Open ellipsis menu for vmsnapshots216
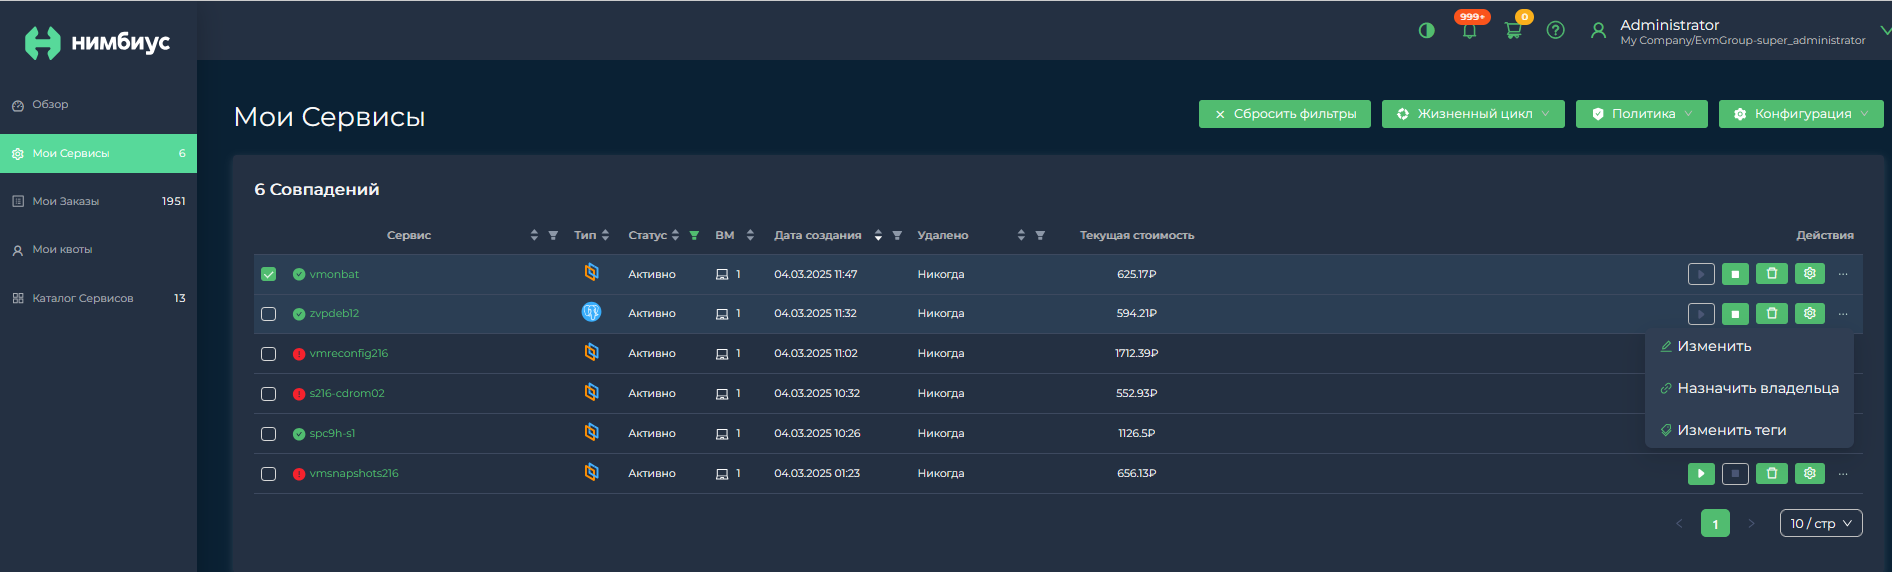 [x=1843, y=474]
